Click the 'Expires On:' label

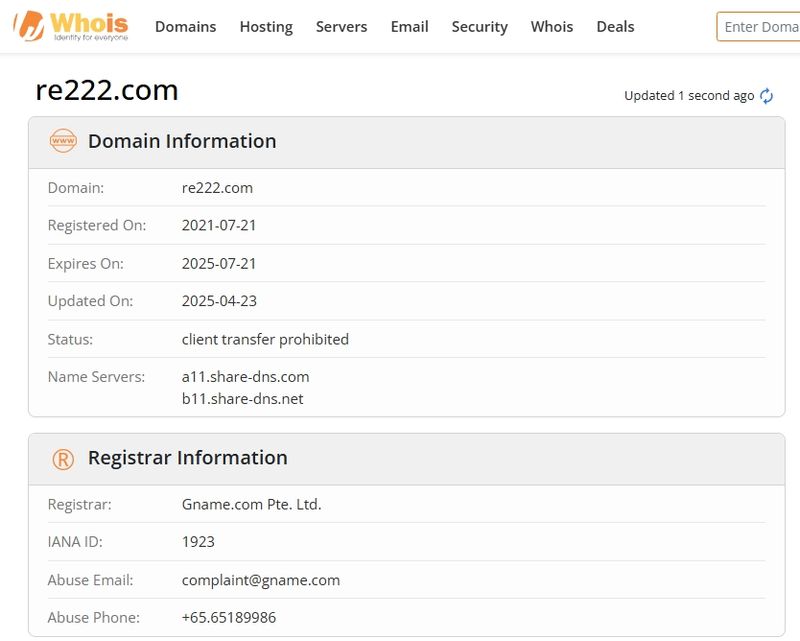point(86,263)
